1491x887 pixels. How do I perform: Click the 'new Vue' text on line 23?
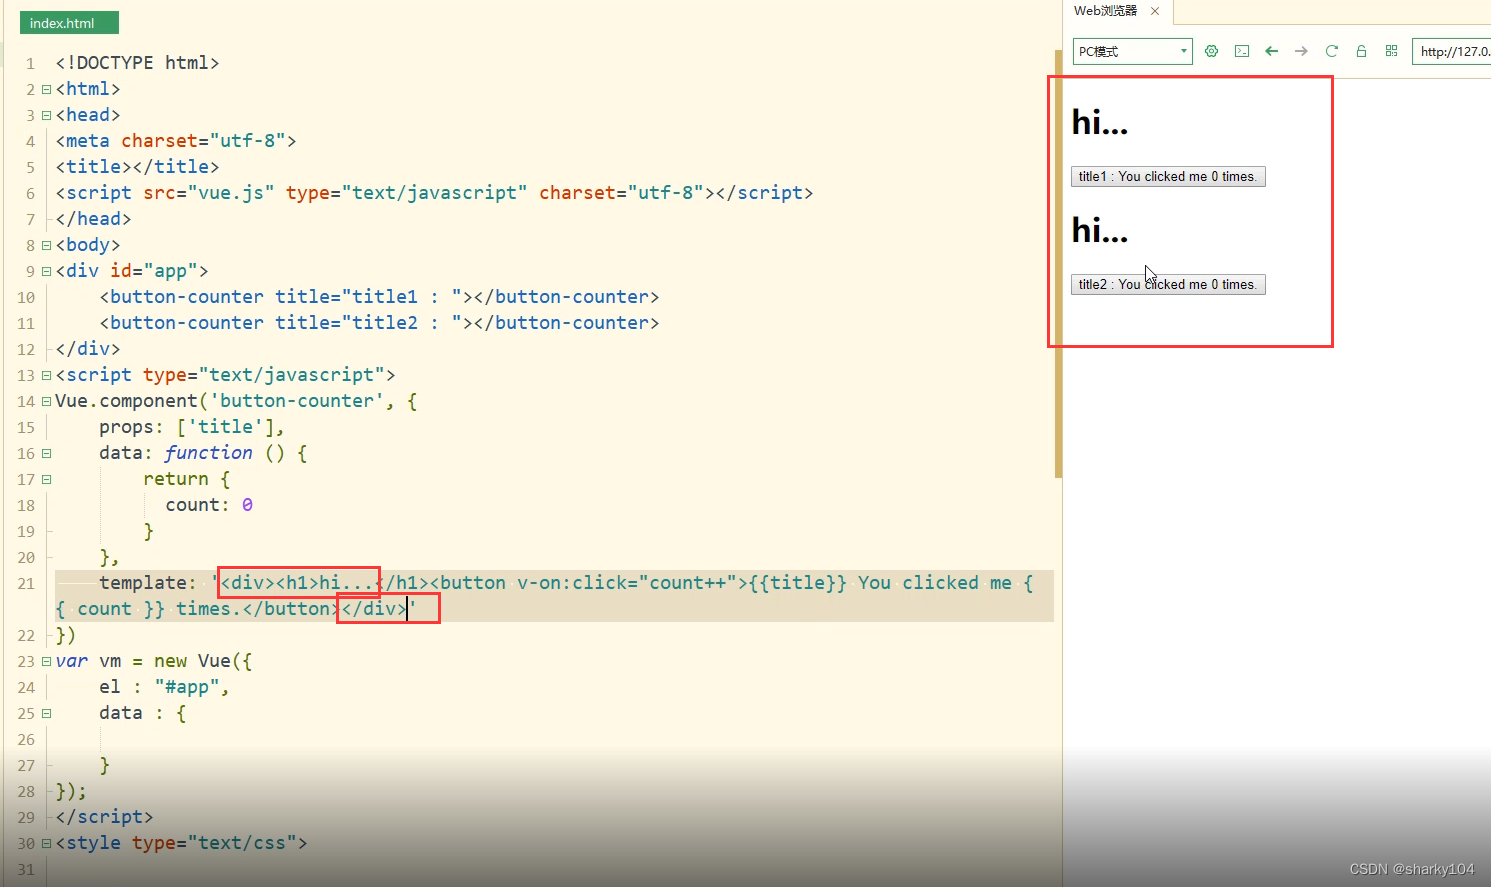pos(192,661)
